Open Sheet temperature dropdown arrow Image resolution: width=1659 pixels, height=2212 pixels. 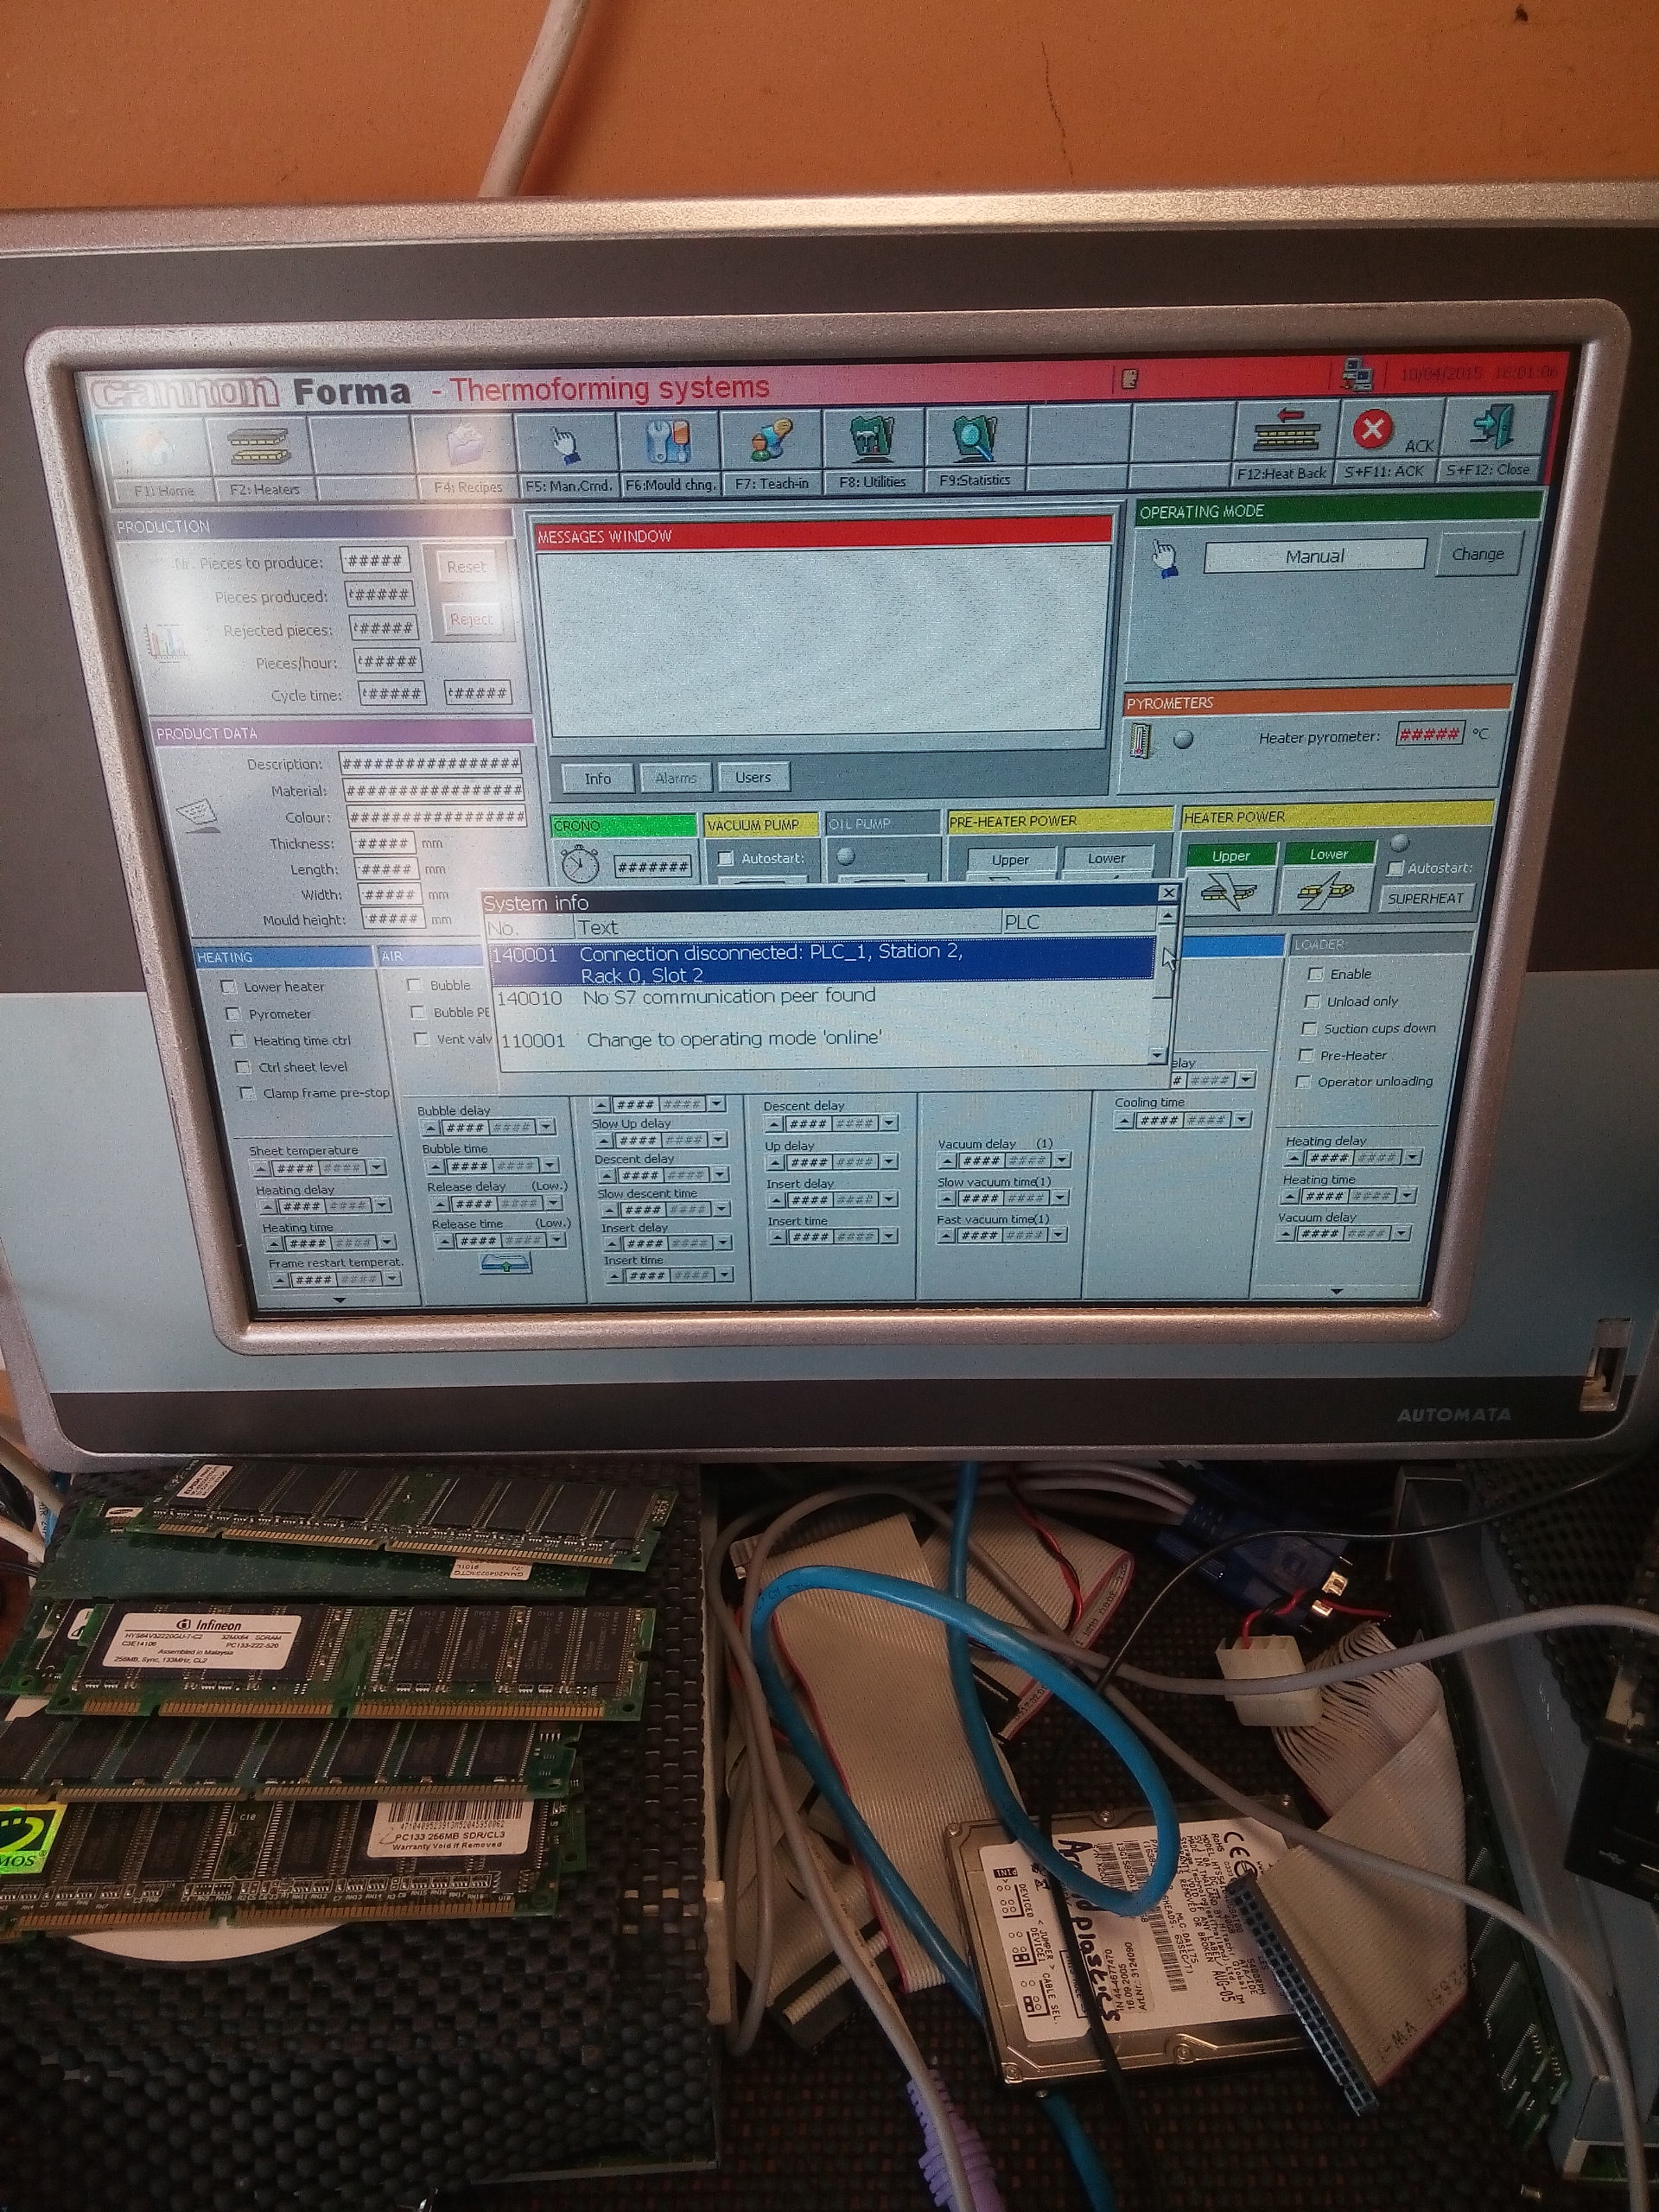(377, 1167)
